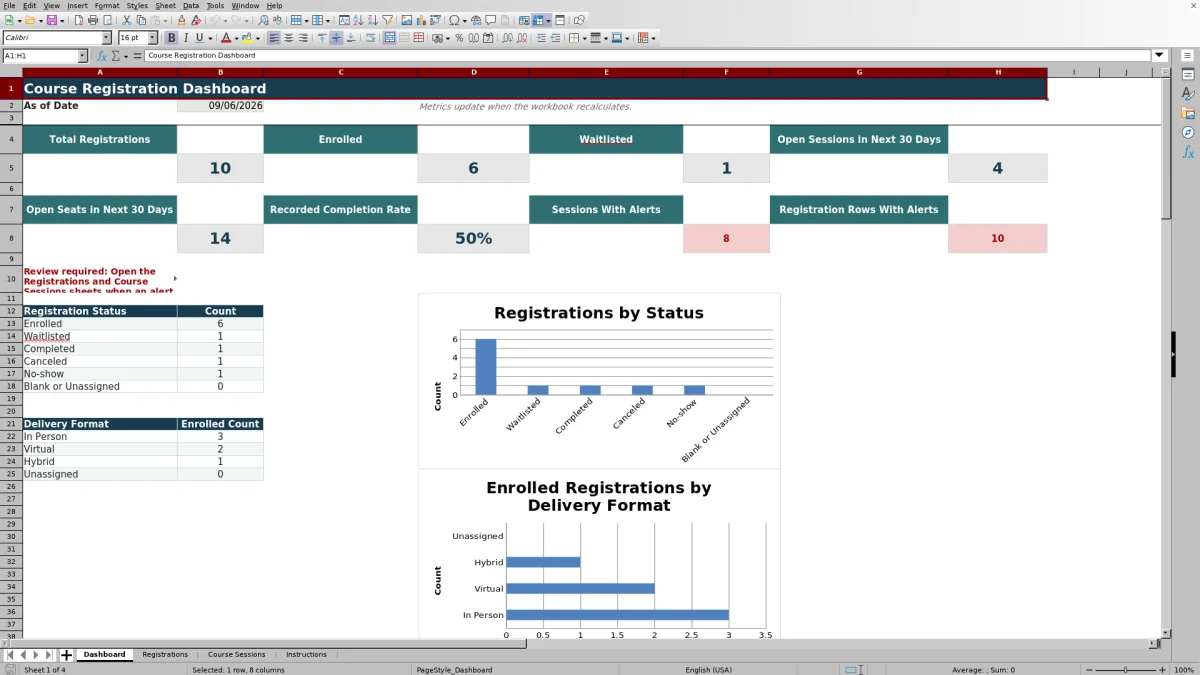The width and height of the screenshot is (1200, 675).
Task: Switch to the Course Sessions sheet tab
Action: click(x=236, y=655)
